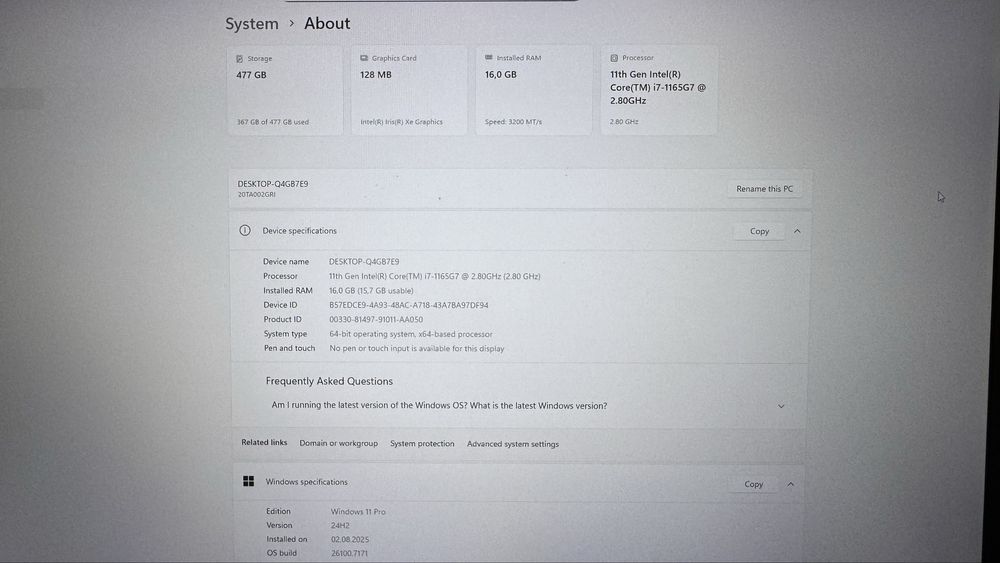Click the Windows logo icon

[x=249, y=481]
